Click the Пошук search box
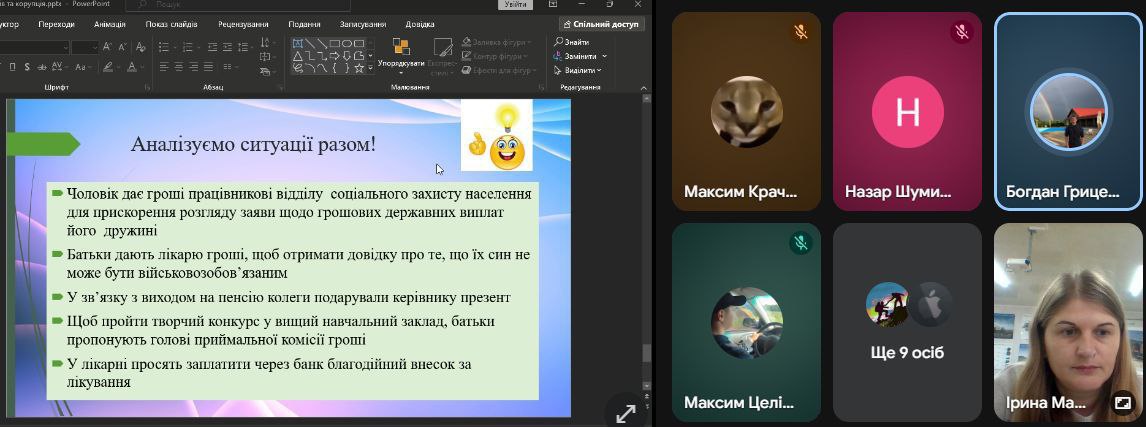The width and height of the screenshot is (1146, 427). pos(238,4)
